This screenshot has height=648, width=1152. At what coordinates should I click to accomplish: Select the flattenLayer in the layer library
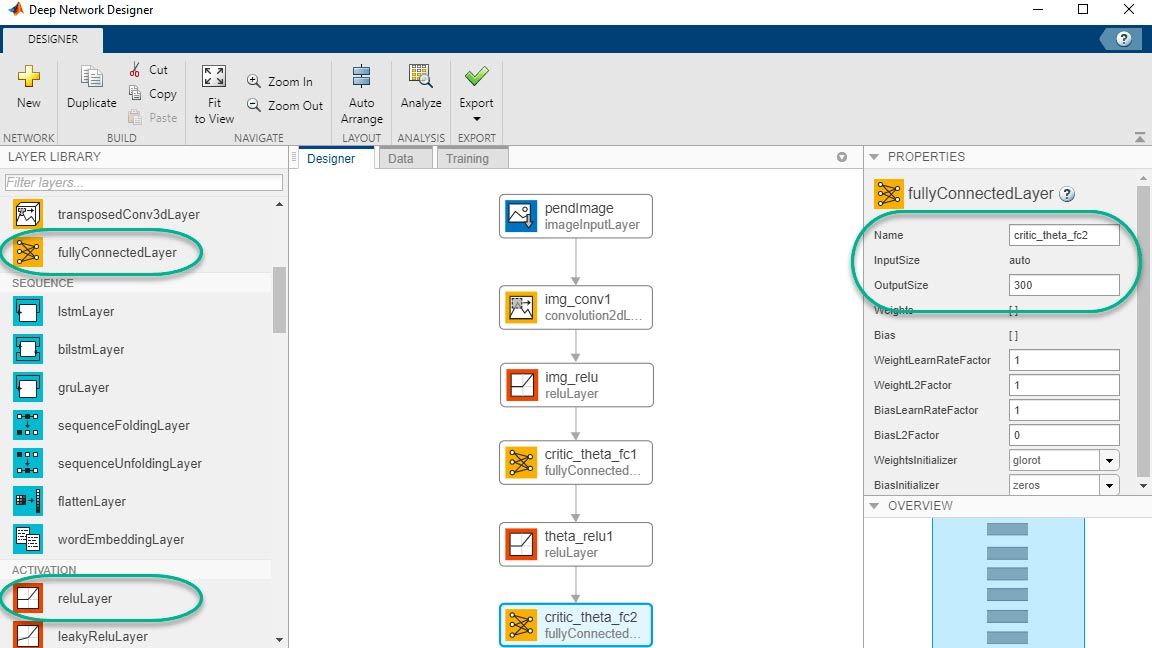point(92,502)
